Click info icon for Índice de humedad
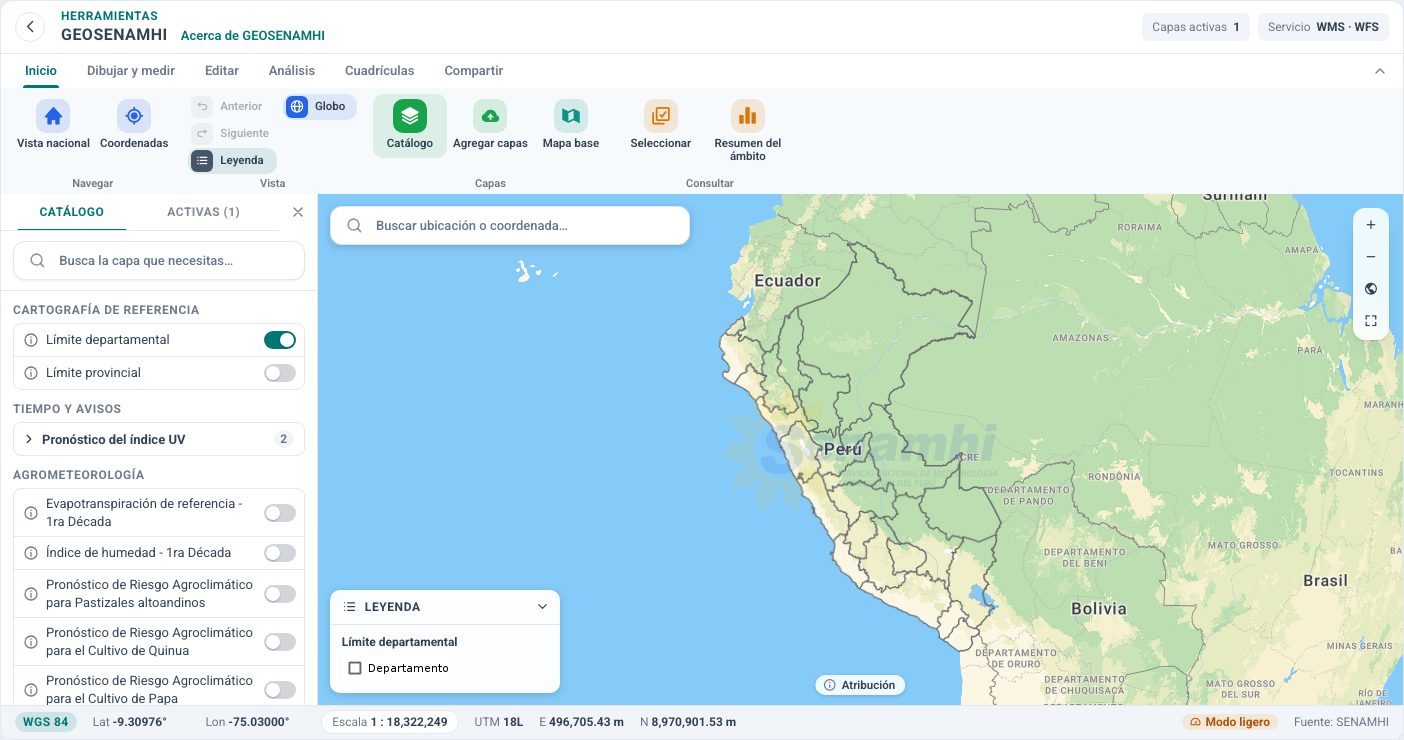Viewport: 1404px width, 740px height. click(x=30, y=553)
